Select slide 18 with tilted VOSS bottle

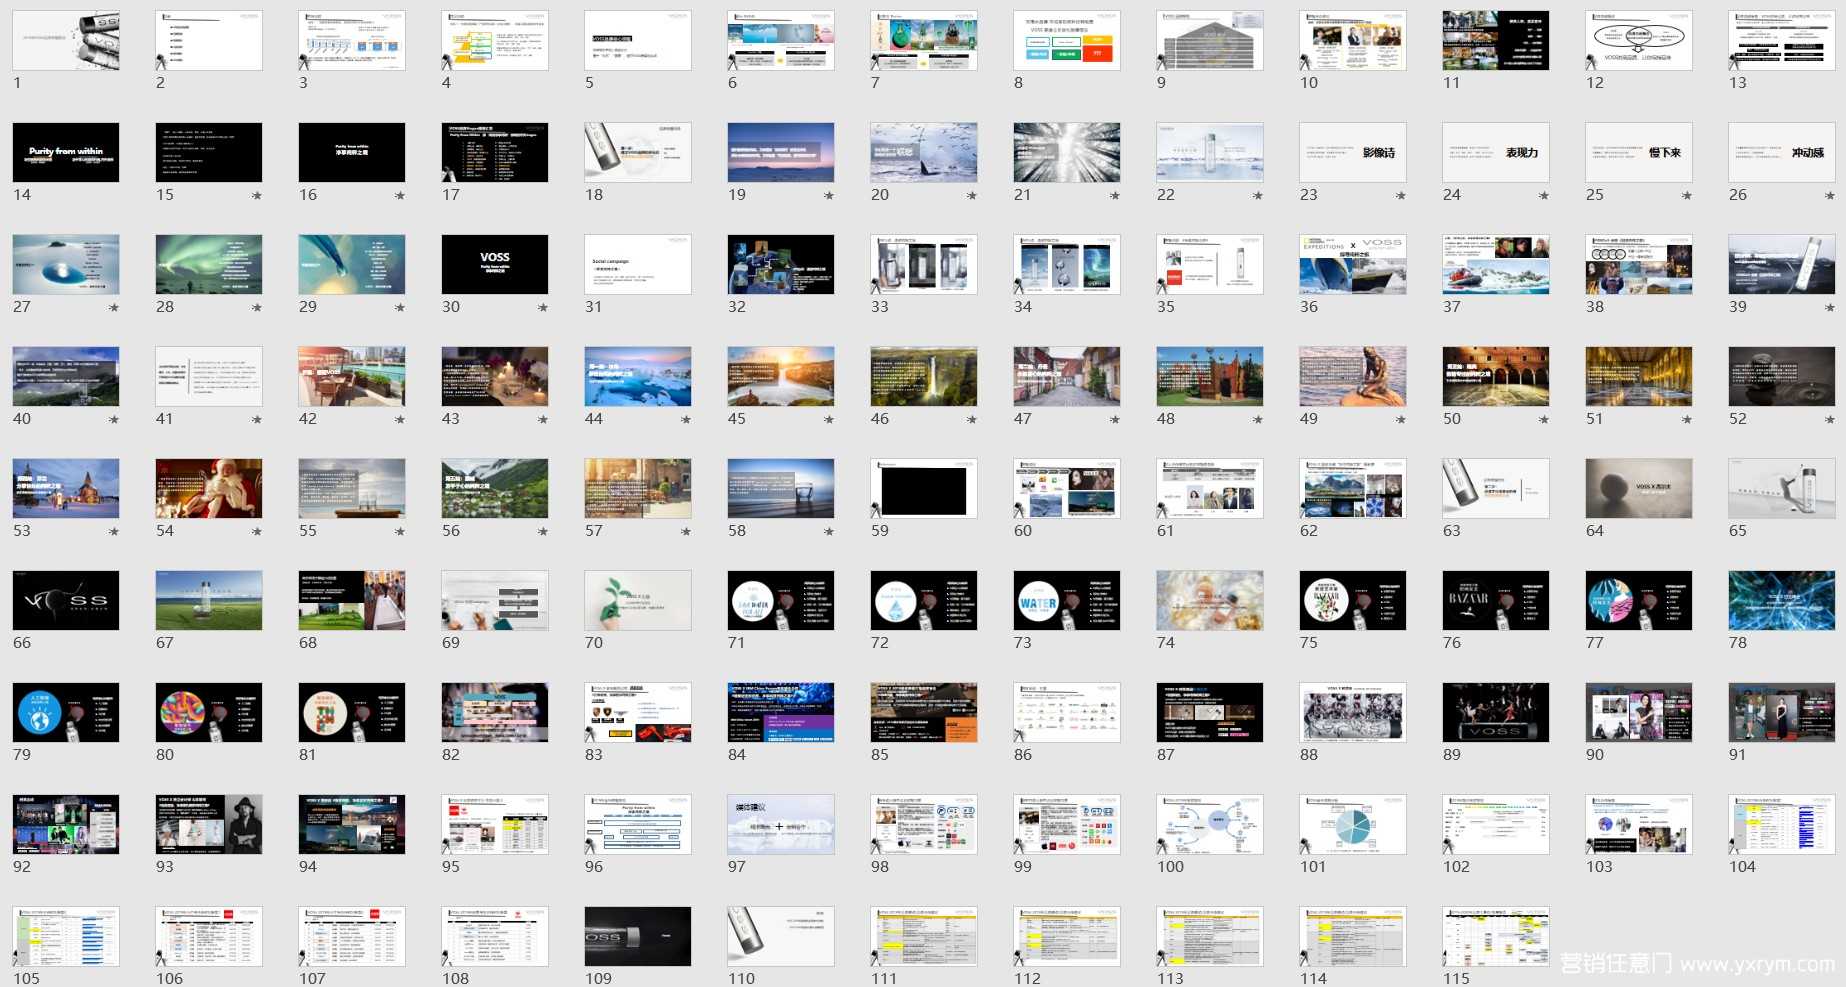(638, 152)
